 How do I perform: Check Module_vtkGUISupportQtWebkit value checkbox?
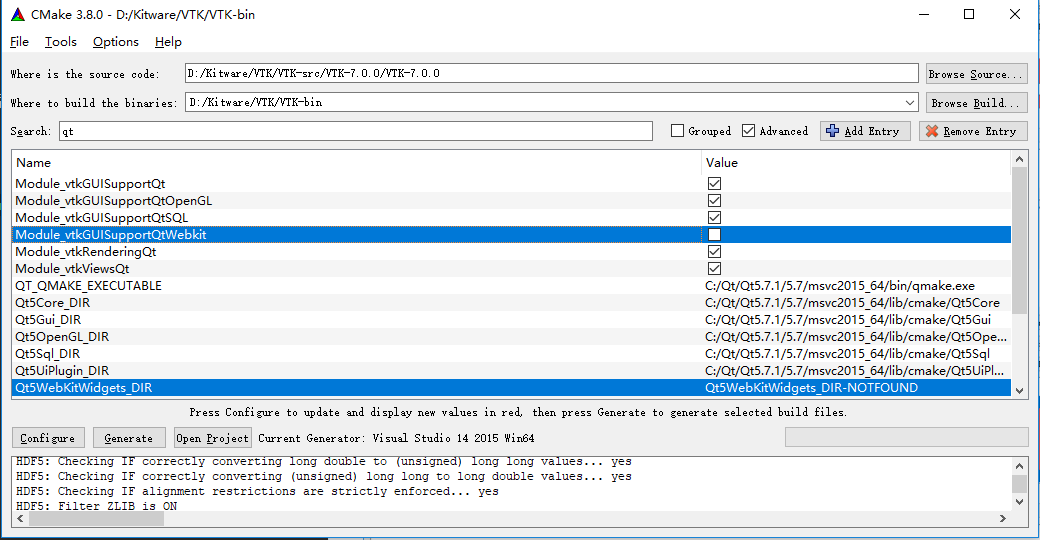click(x=714, y=235)
